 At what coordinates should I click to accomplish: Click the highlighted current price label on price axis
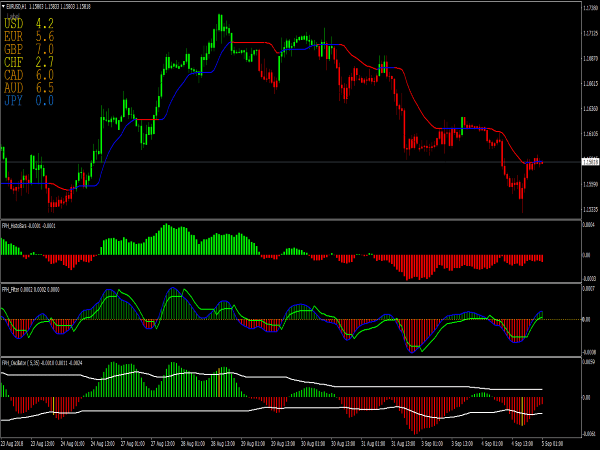(590, 162)
